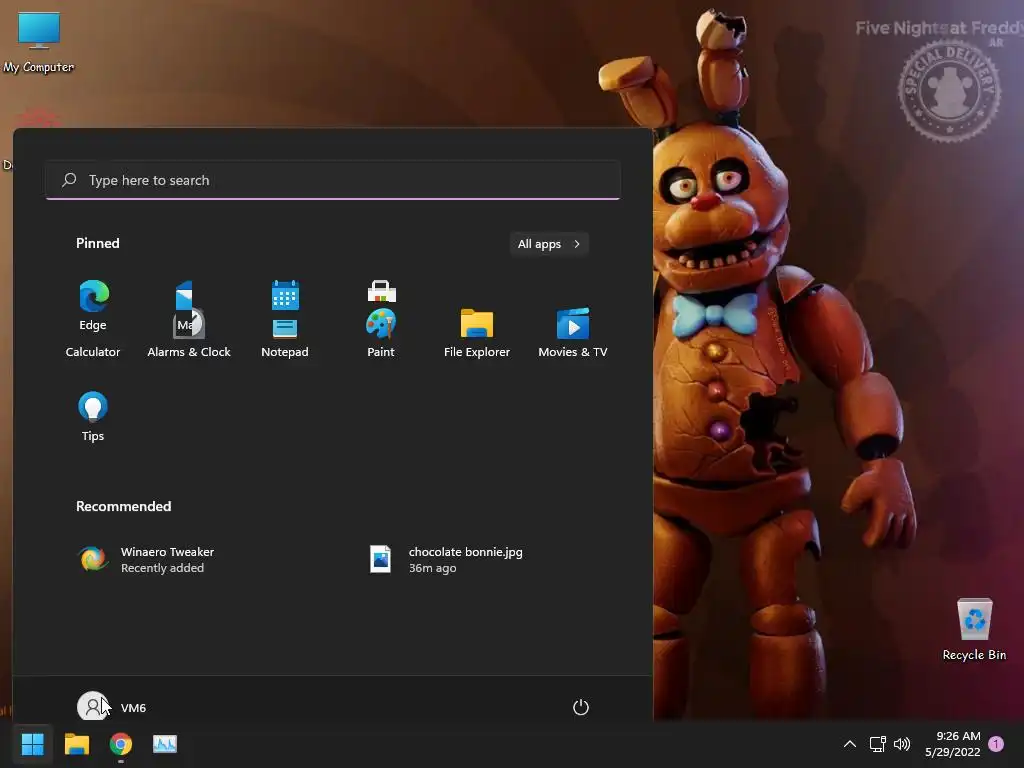Expand the hidden tray icons chevron
Screen dimensions: 1024x768
point(850,744)
